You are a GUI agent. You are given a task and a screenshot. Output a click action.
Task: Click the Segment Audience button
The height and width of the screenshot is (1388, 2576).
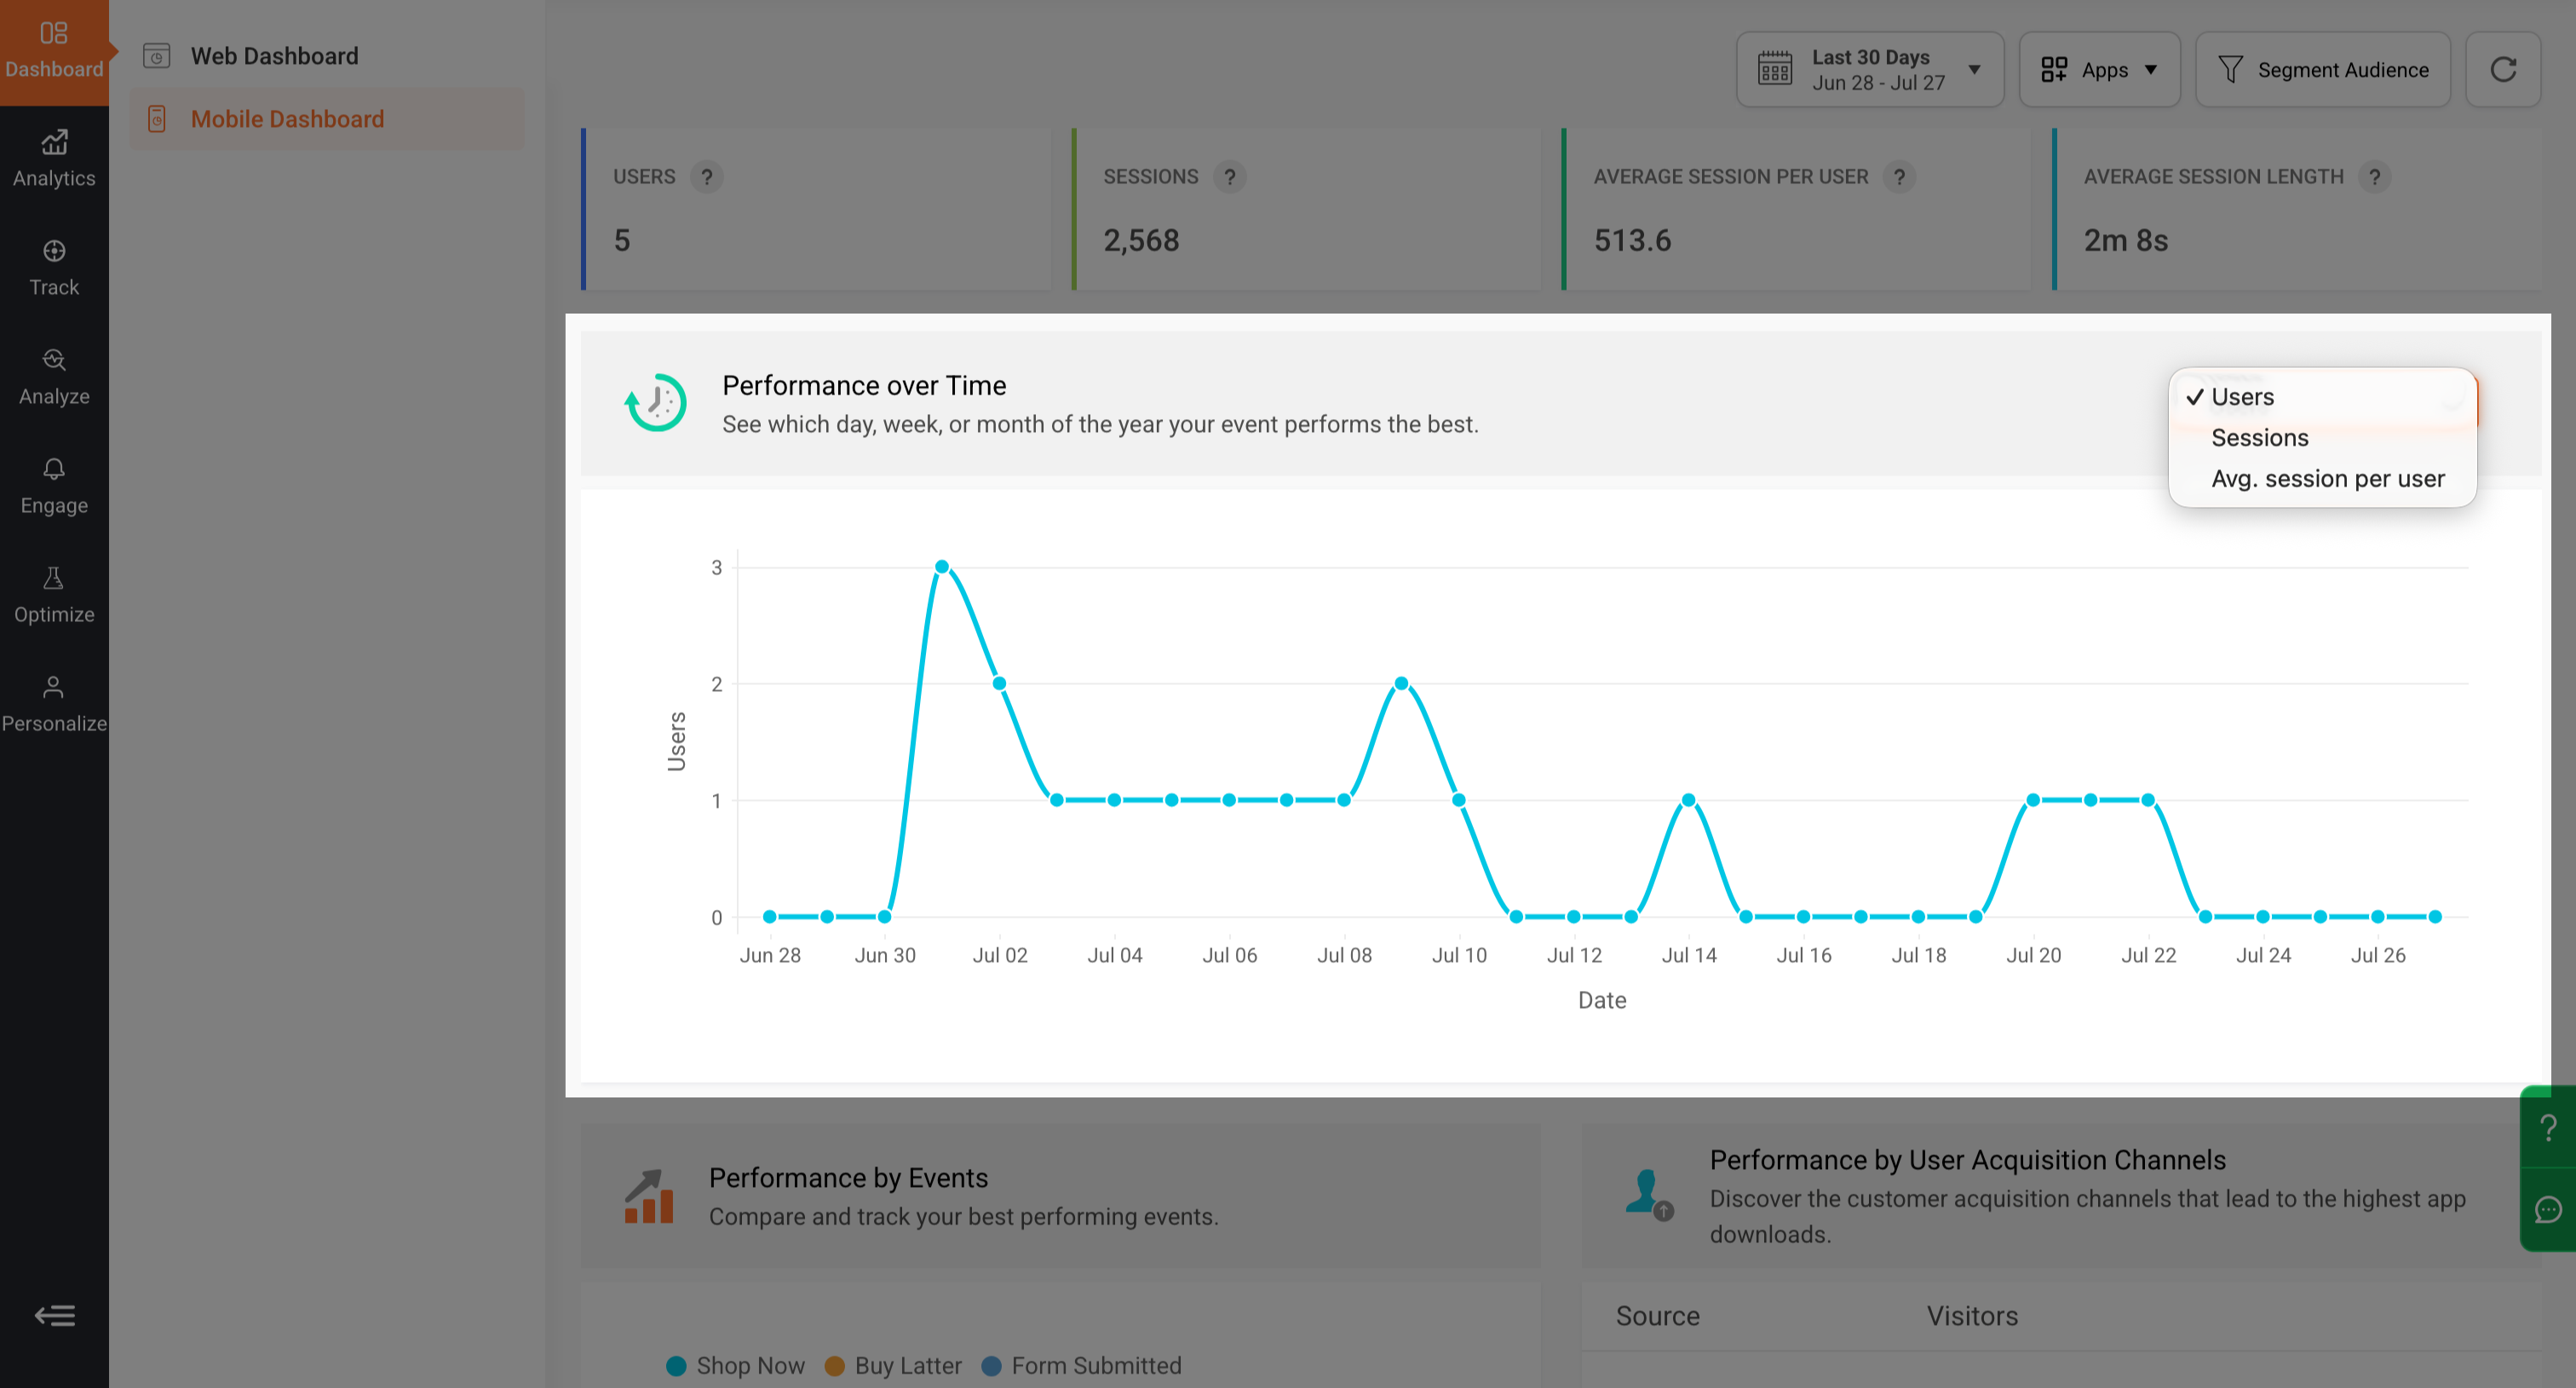click(2322, 69)
